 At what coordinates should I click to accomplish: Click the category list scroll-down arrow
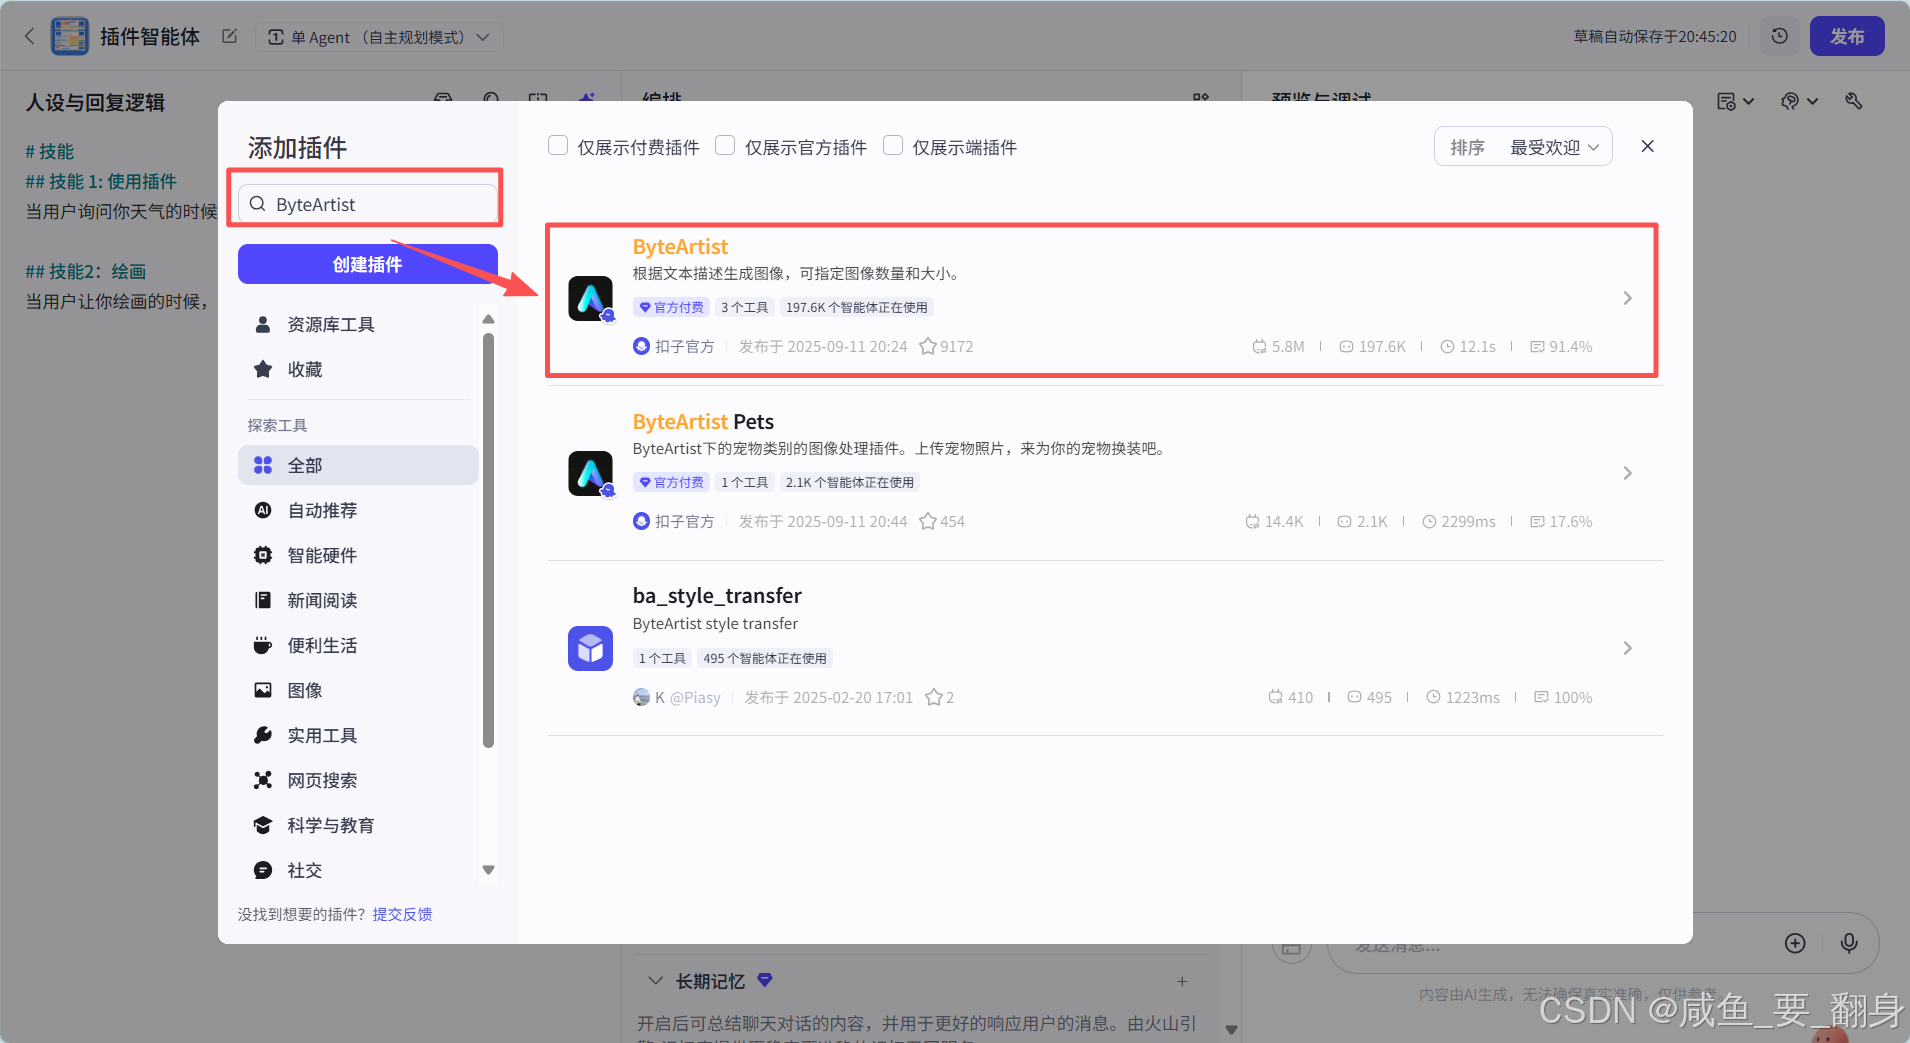pyautogui.click(x=488, y=870)
